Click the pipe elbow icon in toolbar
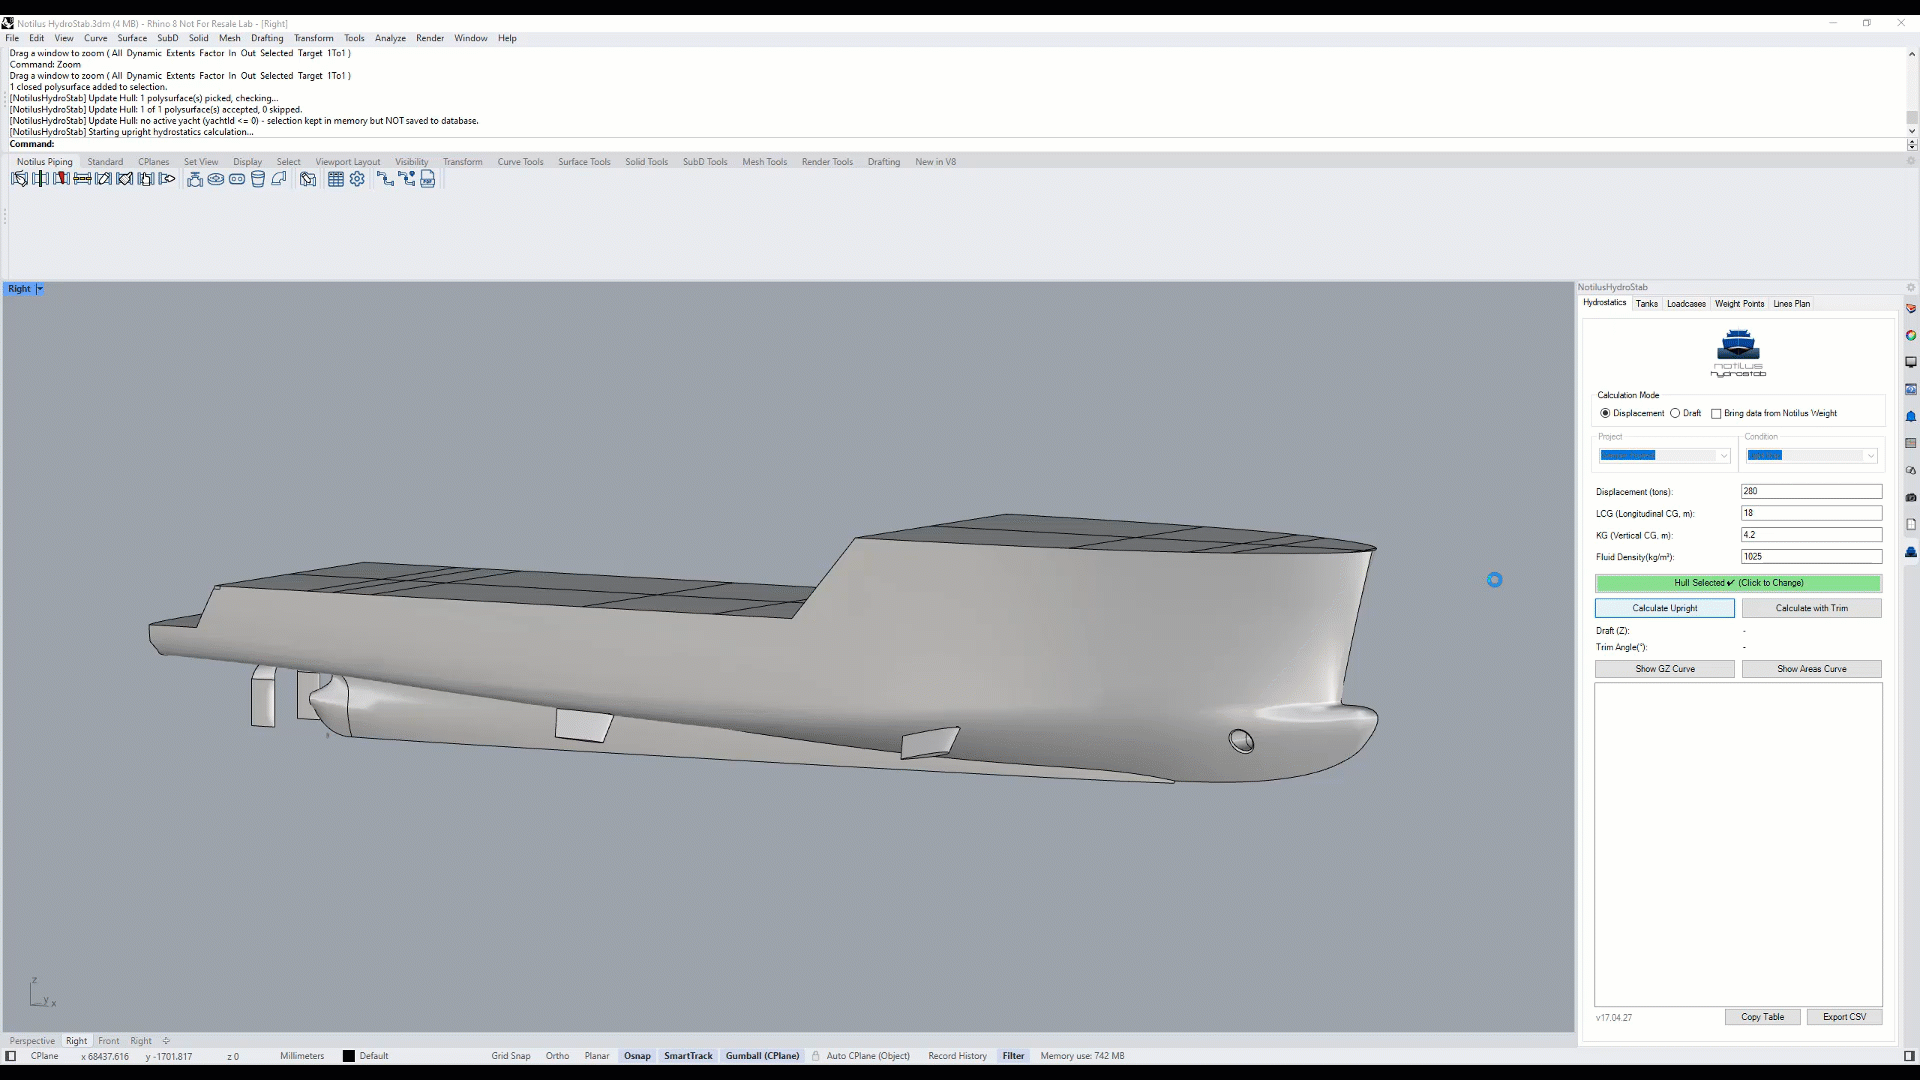This screenshot has height=1080, width=1920. coord(279,179)
